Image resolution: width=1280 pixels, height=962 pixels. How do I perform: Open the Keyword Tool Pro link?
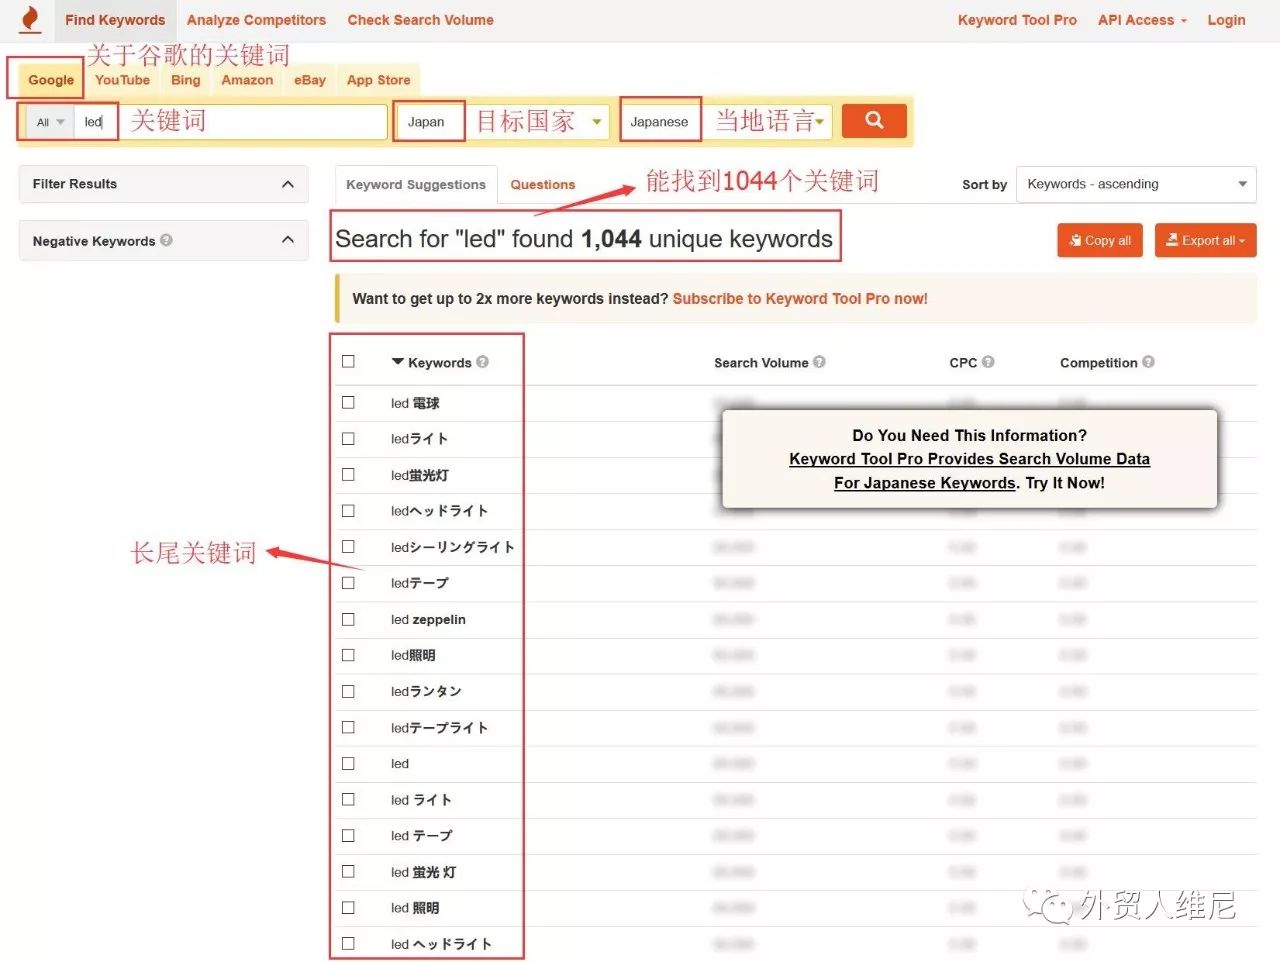1017,20
